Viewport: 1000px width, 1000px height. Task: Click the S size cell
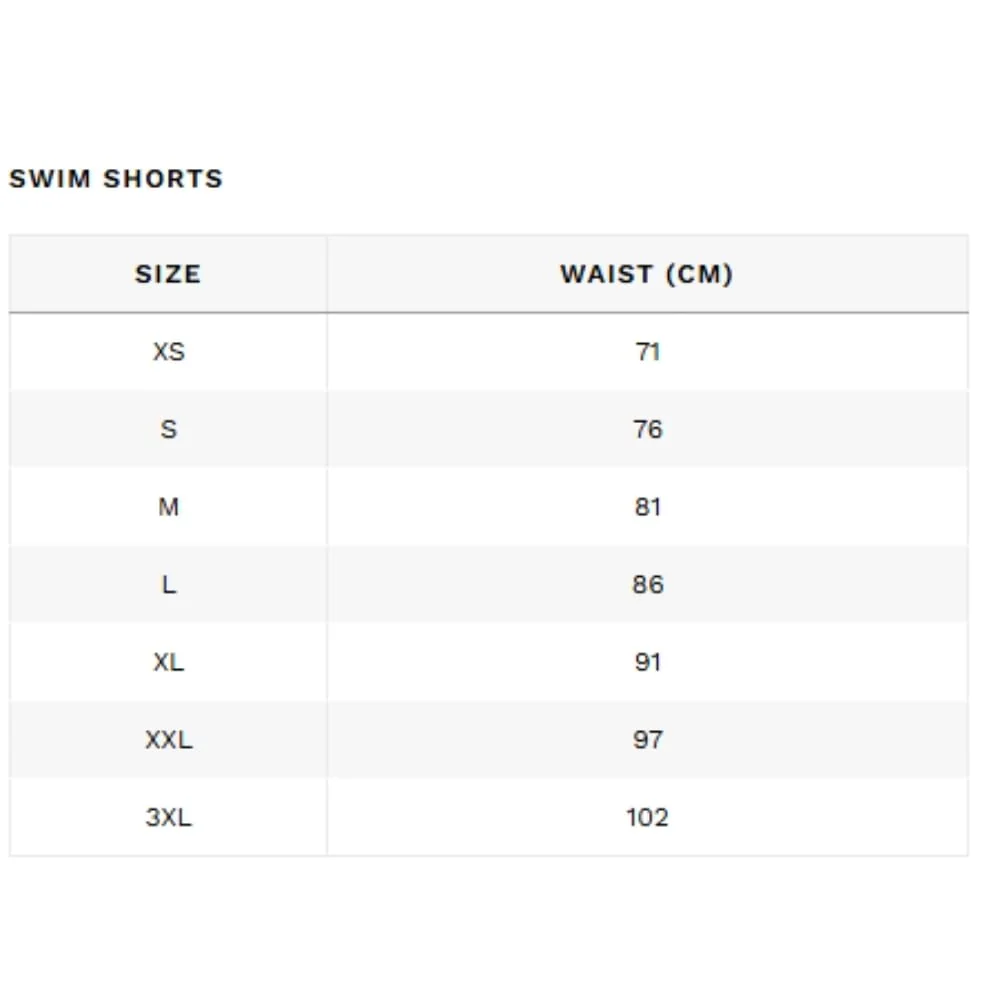click(168, 429)
